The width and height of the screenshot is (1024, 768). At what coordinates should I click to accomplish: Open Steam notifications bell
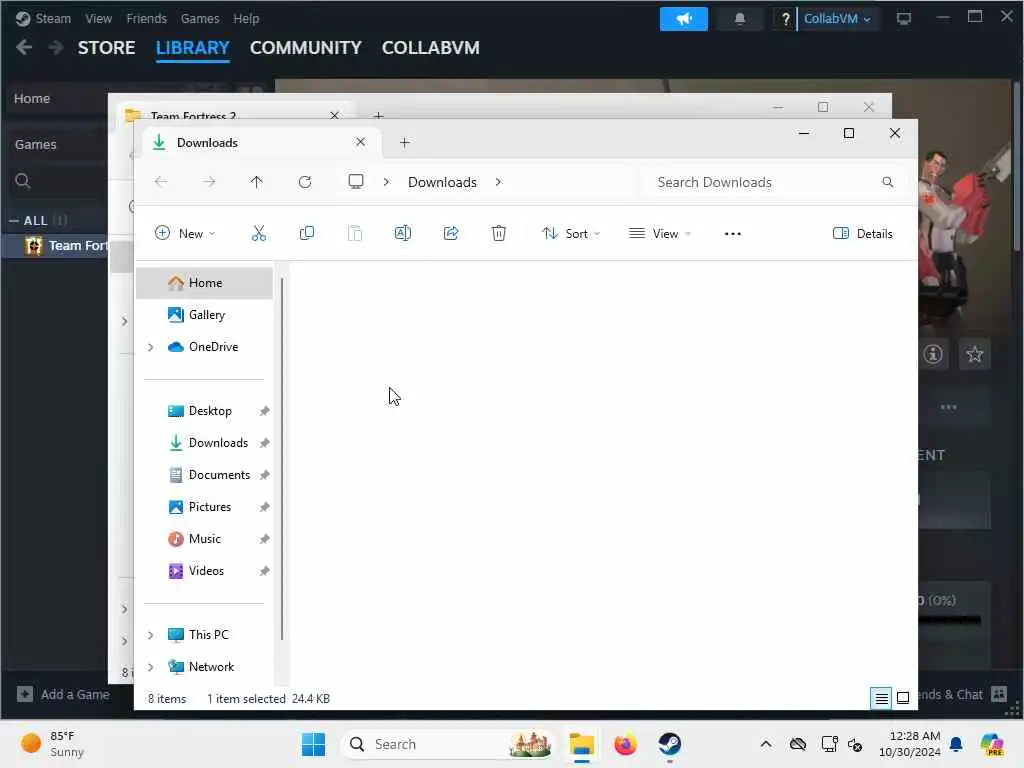click(740, 19)
